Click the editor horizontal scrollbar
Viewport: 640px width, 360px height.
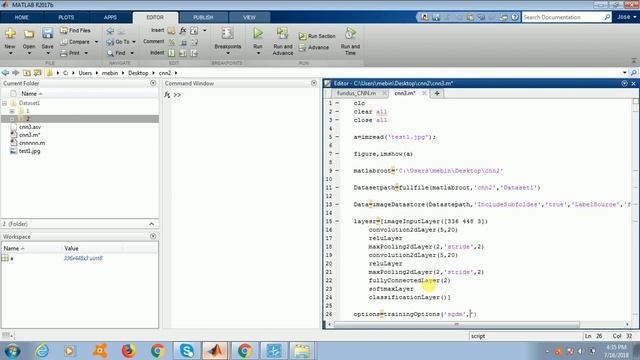click(x=456, y=324)
